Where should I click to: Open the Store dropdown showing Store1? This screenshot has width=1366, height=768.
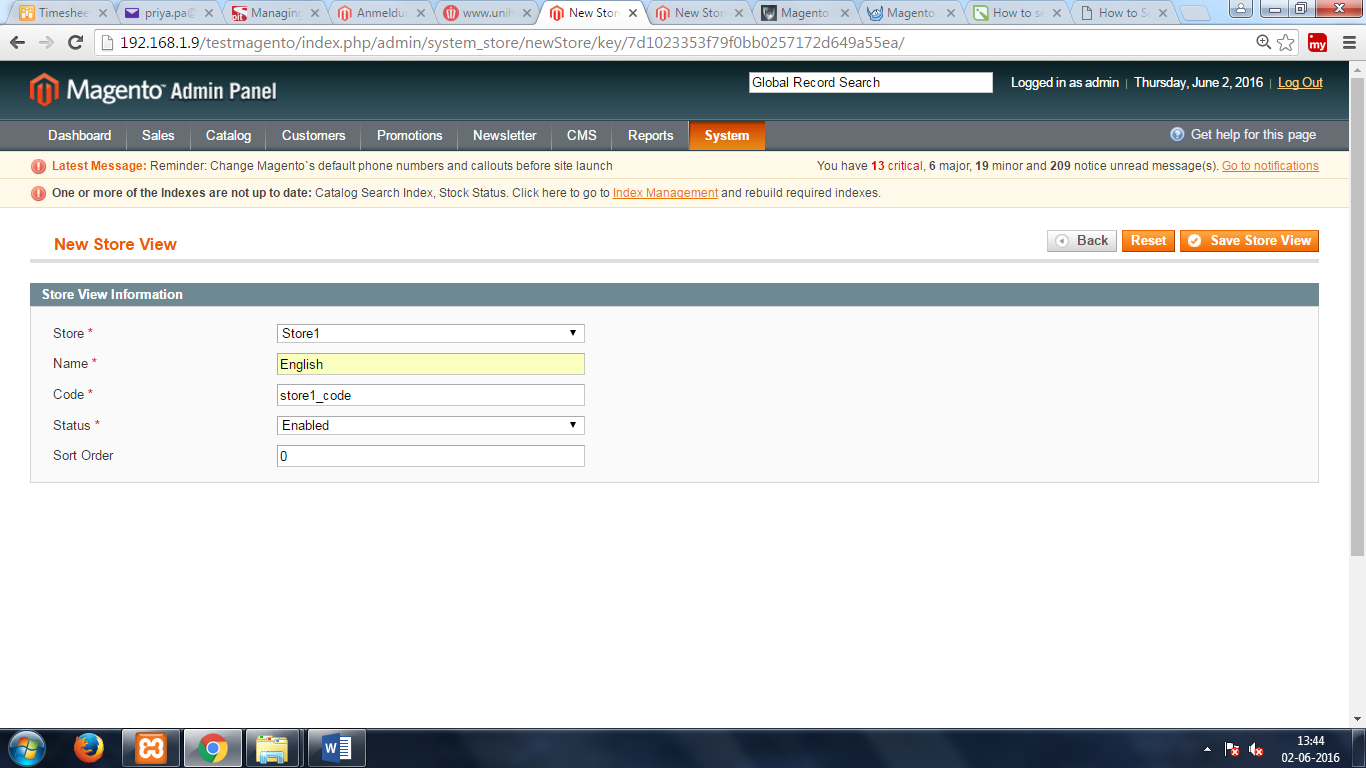tap(431, 333)
